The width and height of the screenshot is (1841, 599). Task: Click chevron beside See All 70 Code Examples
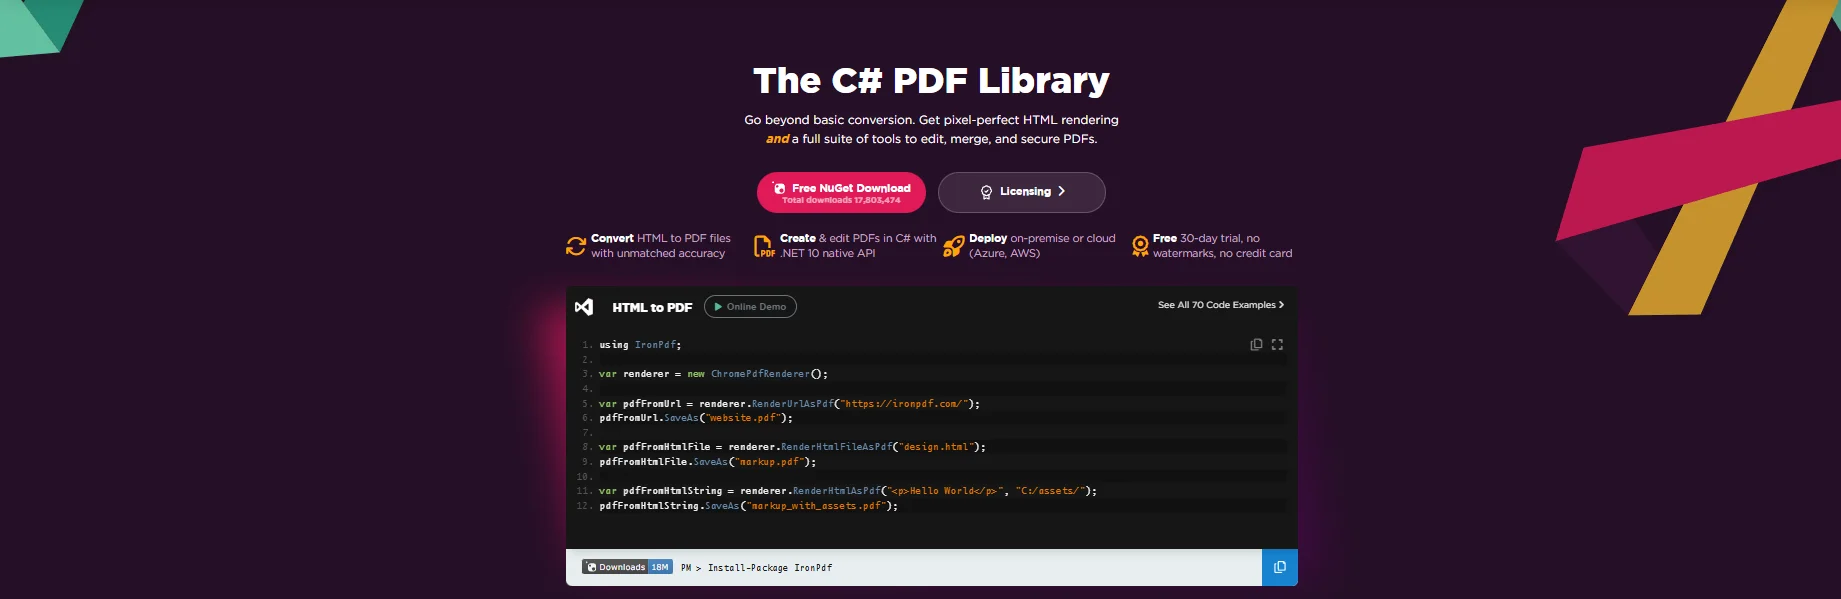(1282, 305)
